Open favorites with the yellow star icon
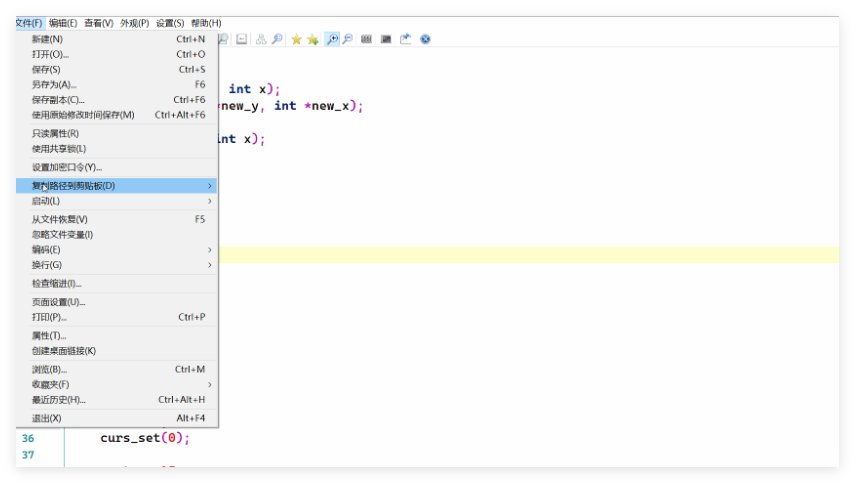Image resolution: width=855 pixels, height=483 pixels. pyautogui.click(x=296, y=39)
